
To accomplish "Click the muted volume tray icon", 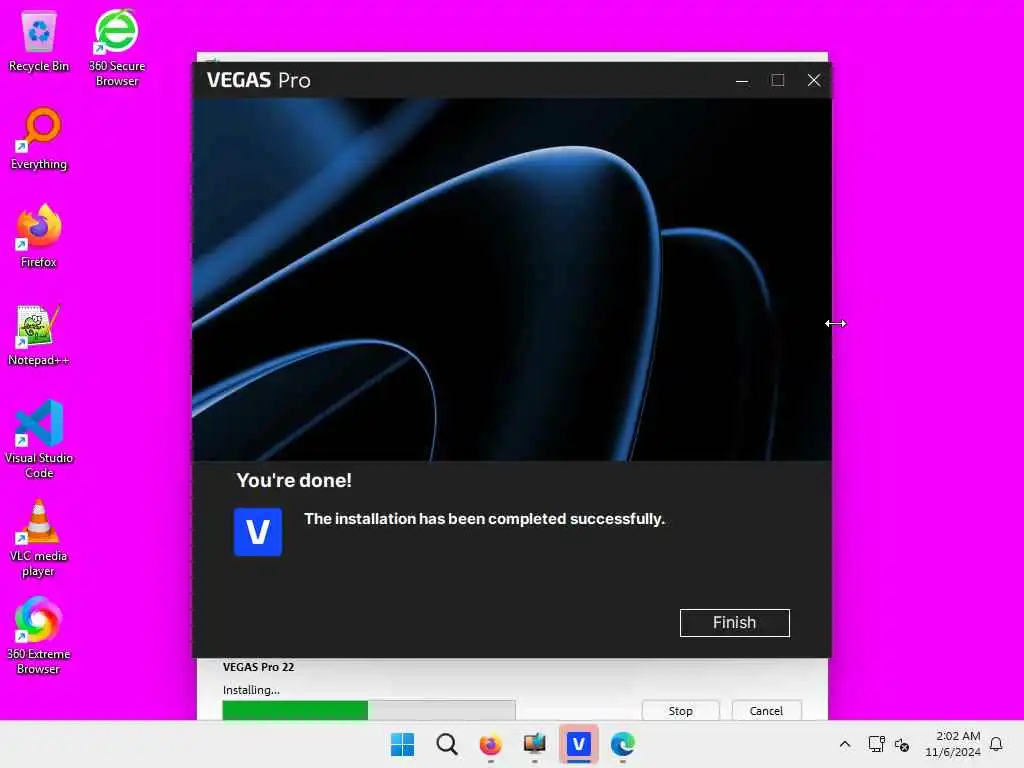I will coord(902,744).
